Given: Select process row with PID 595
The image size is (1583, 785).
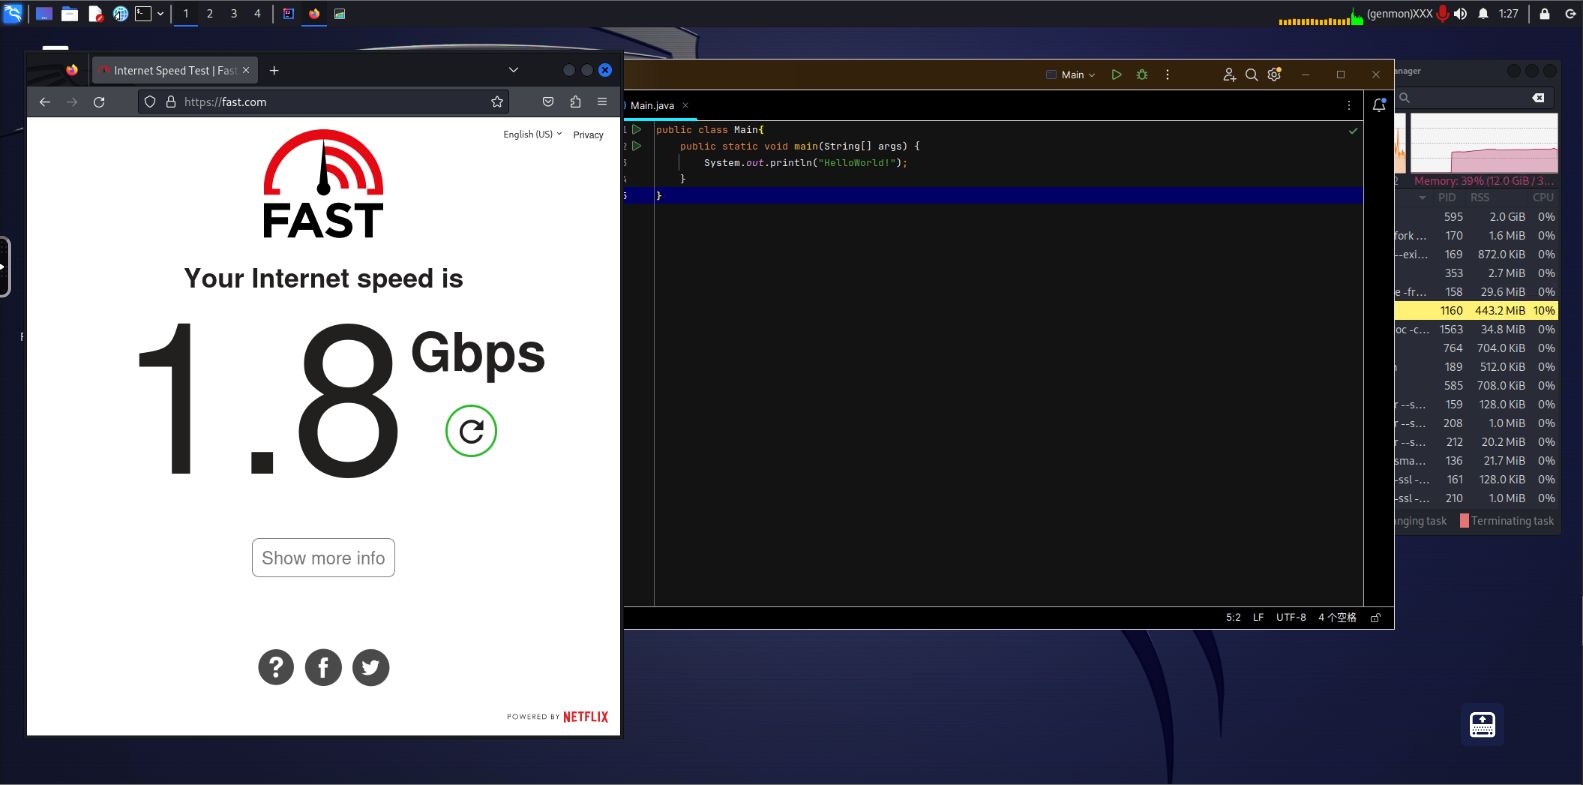Looking at the screenshot, I should (1476, 217).
